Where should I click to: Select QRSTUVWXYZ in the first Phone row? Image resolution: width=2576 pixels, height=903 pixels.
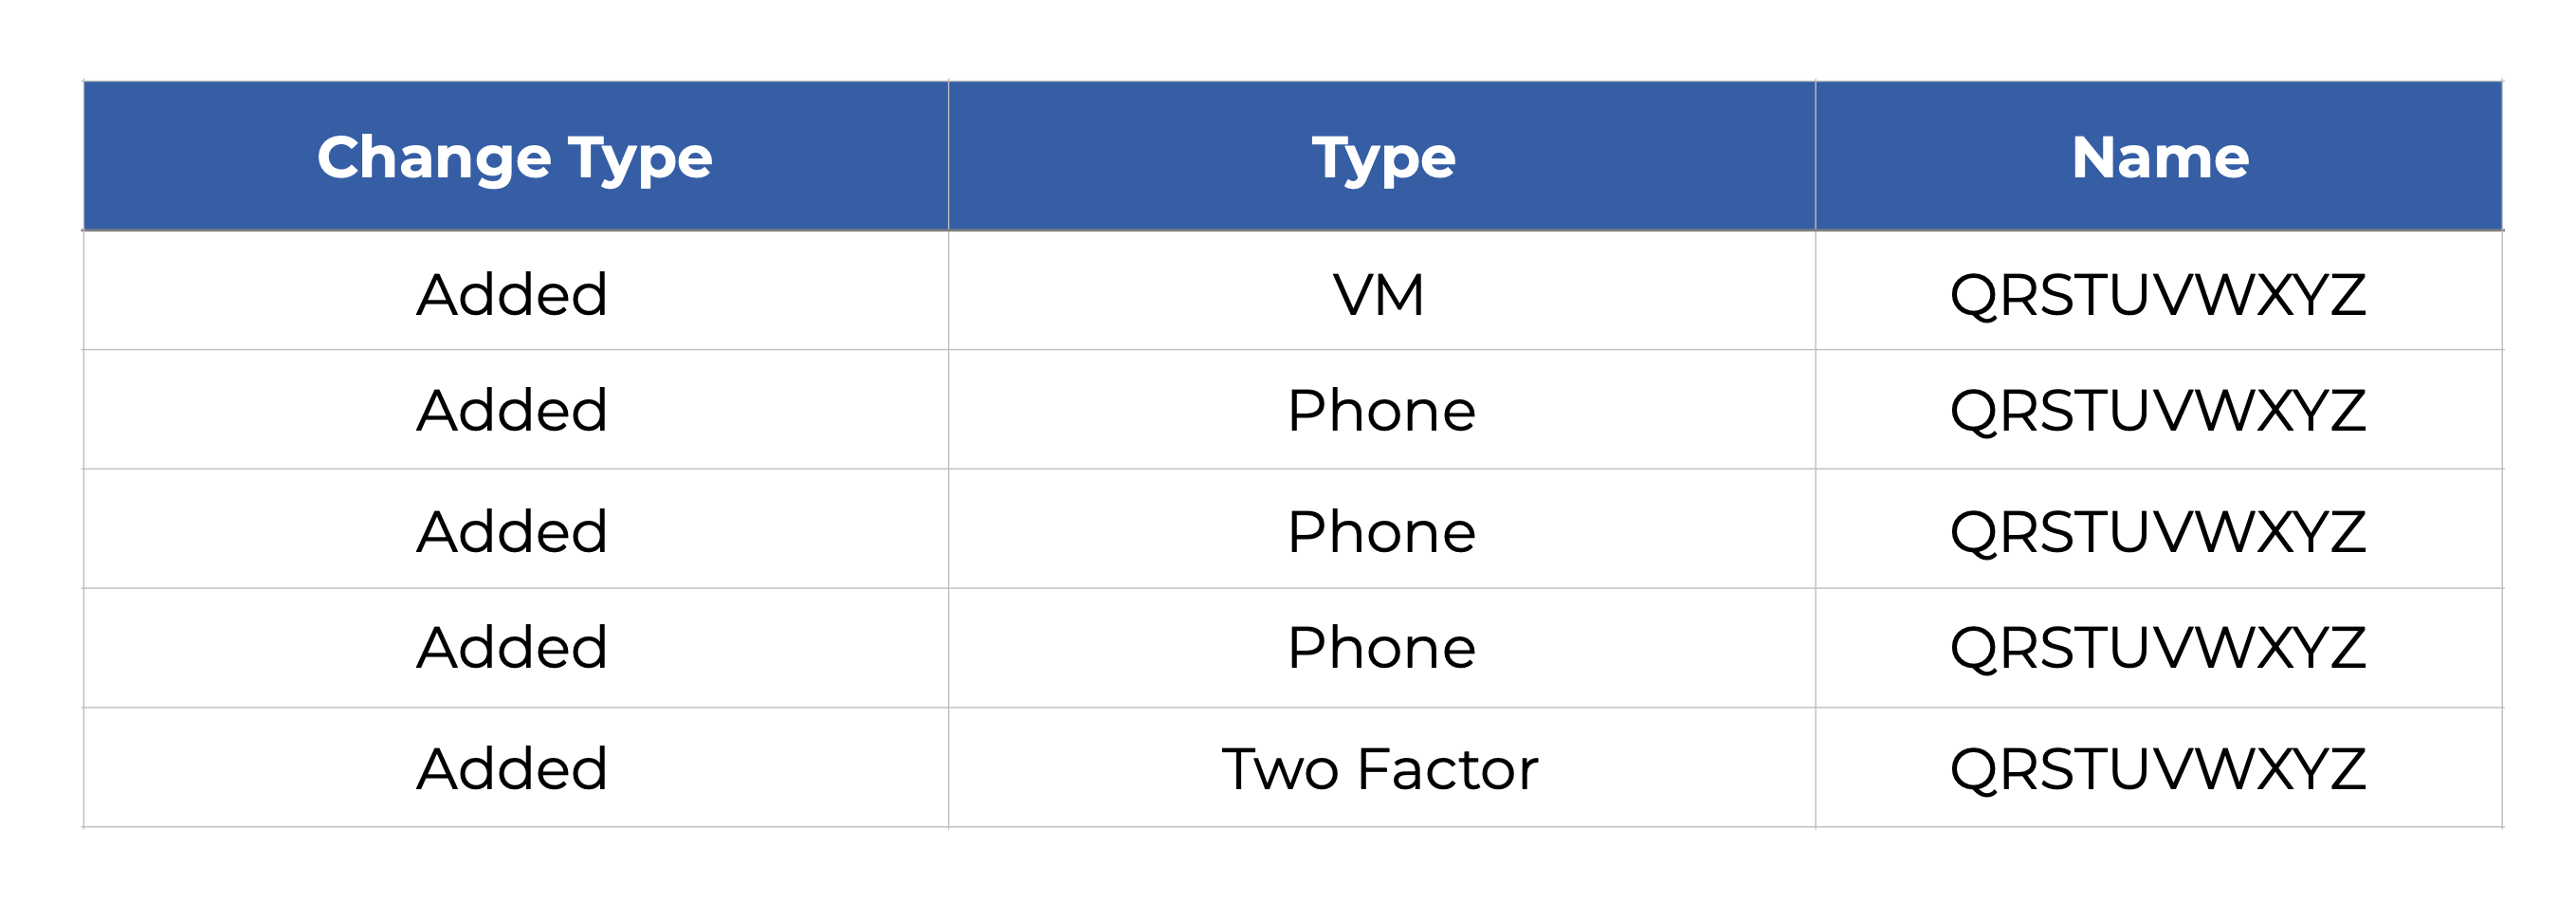2157,411
